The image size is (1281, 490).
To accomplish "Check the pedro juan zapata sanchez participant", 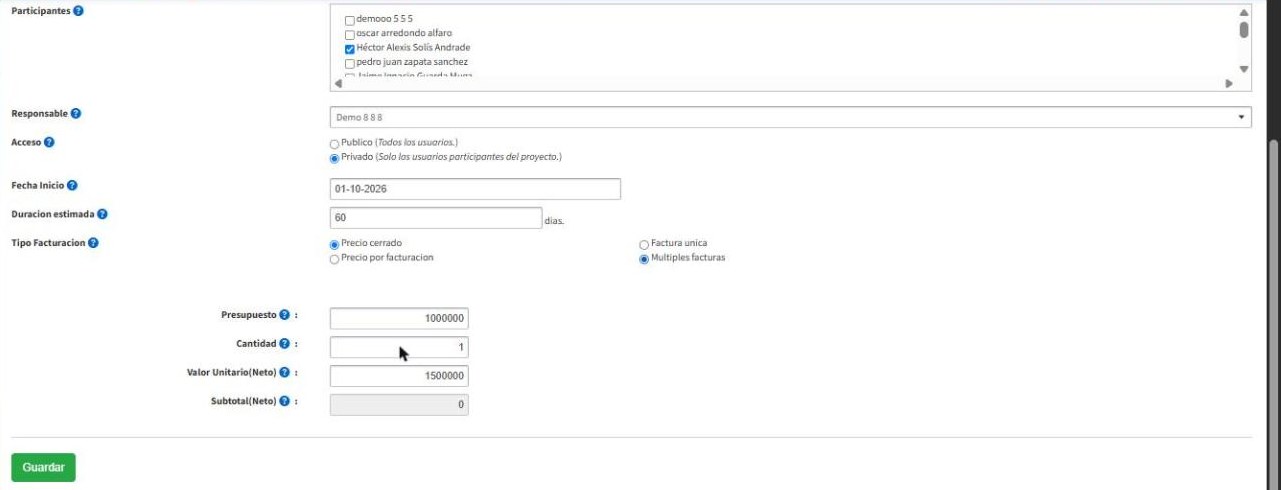I will point(350,63).
